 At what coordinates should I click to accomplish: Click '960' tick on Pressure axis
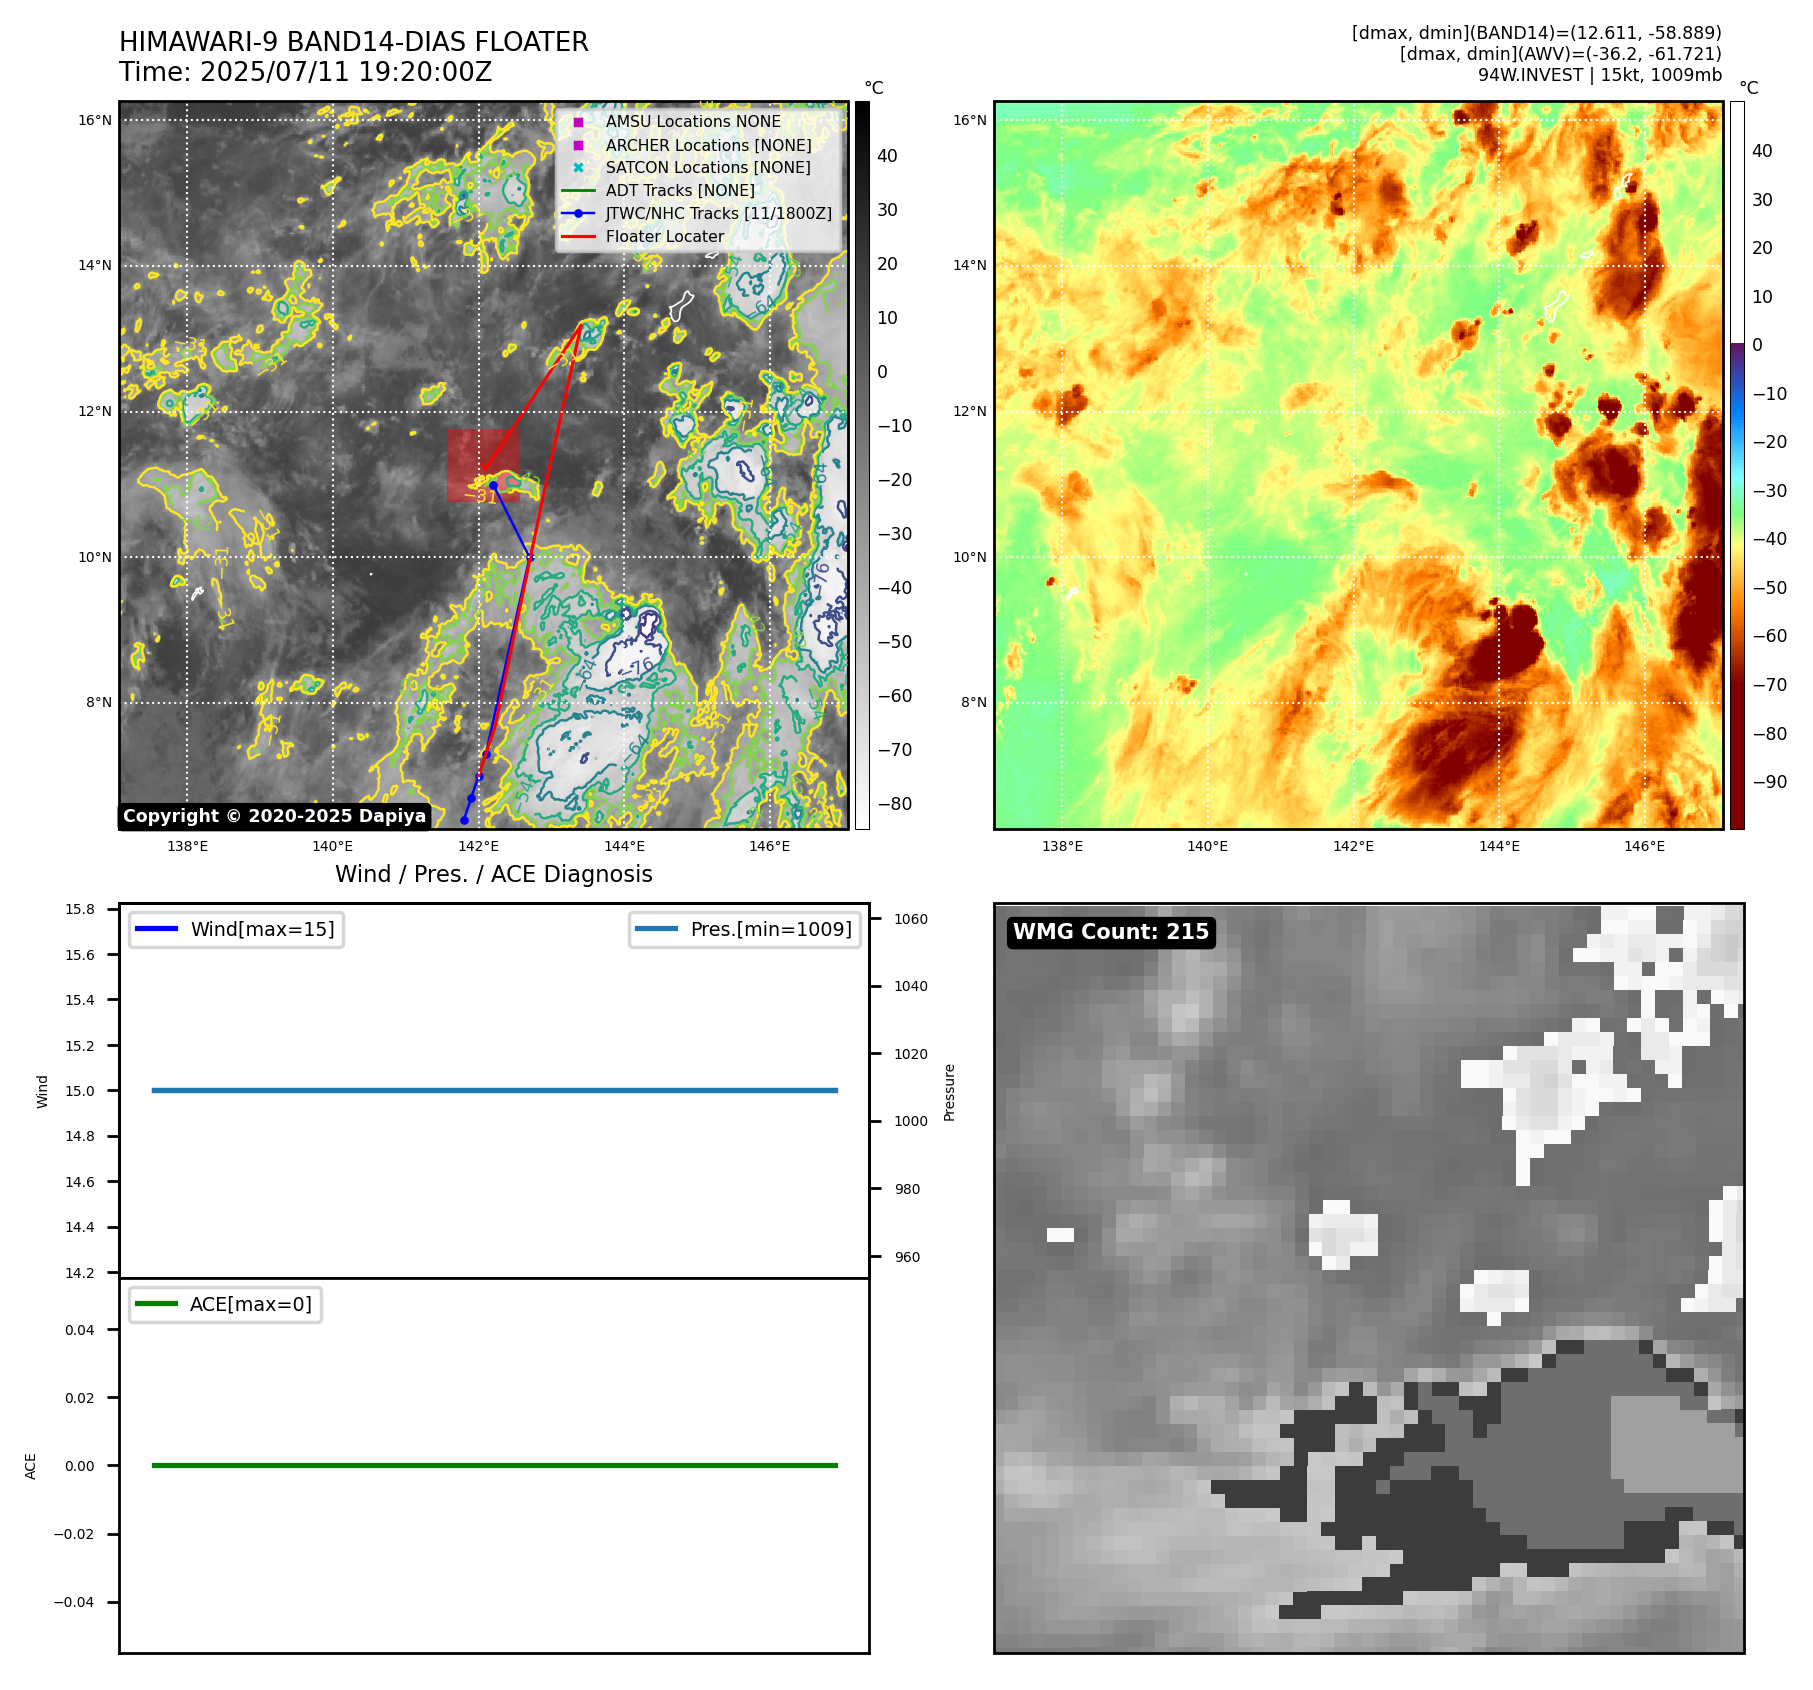(x=907, y=1257)
